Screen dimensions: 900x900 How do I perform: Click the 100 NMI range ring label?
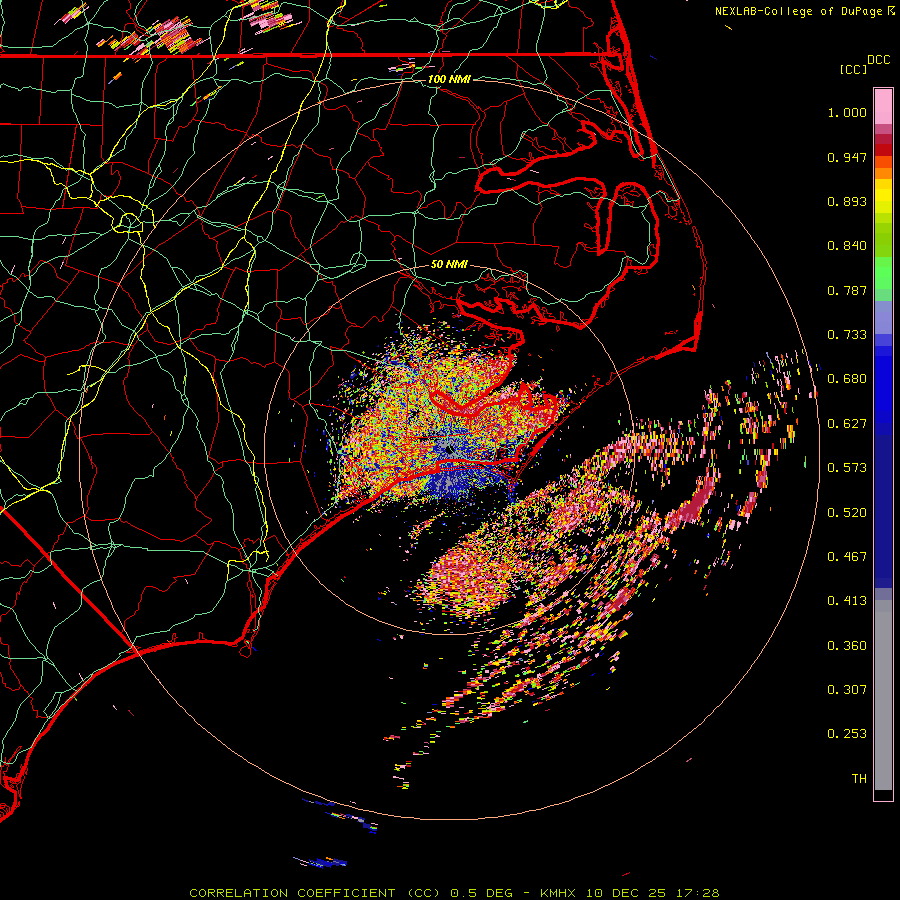pyautogui.click(x=449, y=79)
